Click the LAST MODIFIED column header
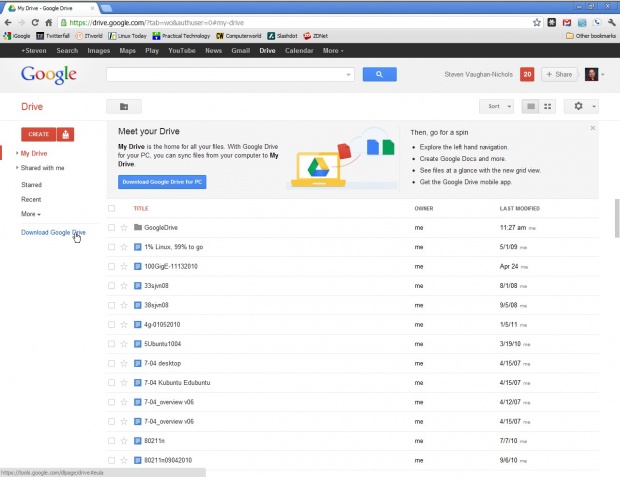This screenshot has height=477, width=620. [x=520, y=208]
